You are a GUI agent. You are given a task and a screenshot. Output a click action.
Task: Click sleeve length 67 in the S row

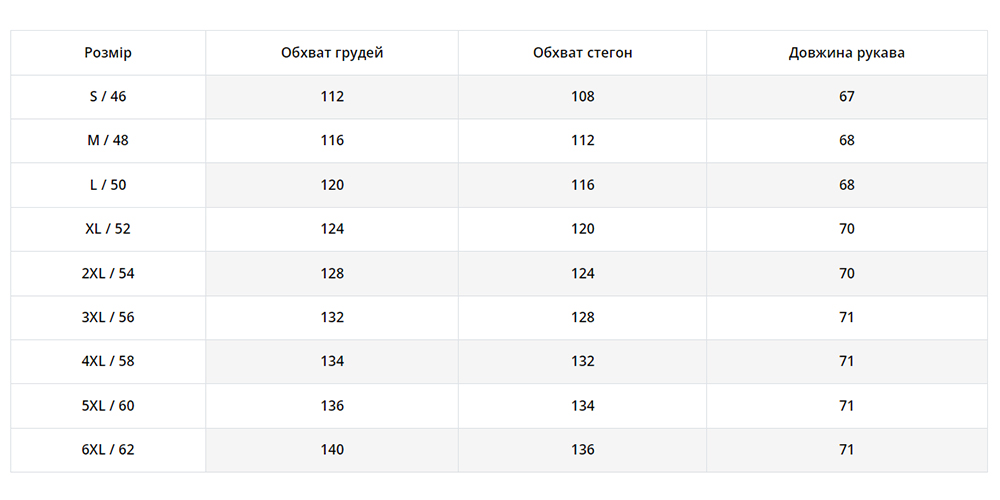[847, 97]
